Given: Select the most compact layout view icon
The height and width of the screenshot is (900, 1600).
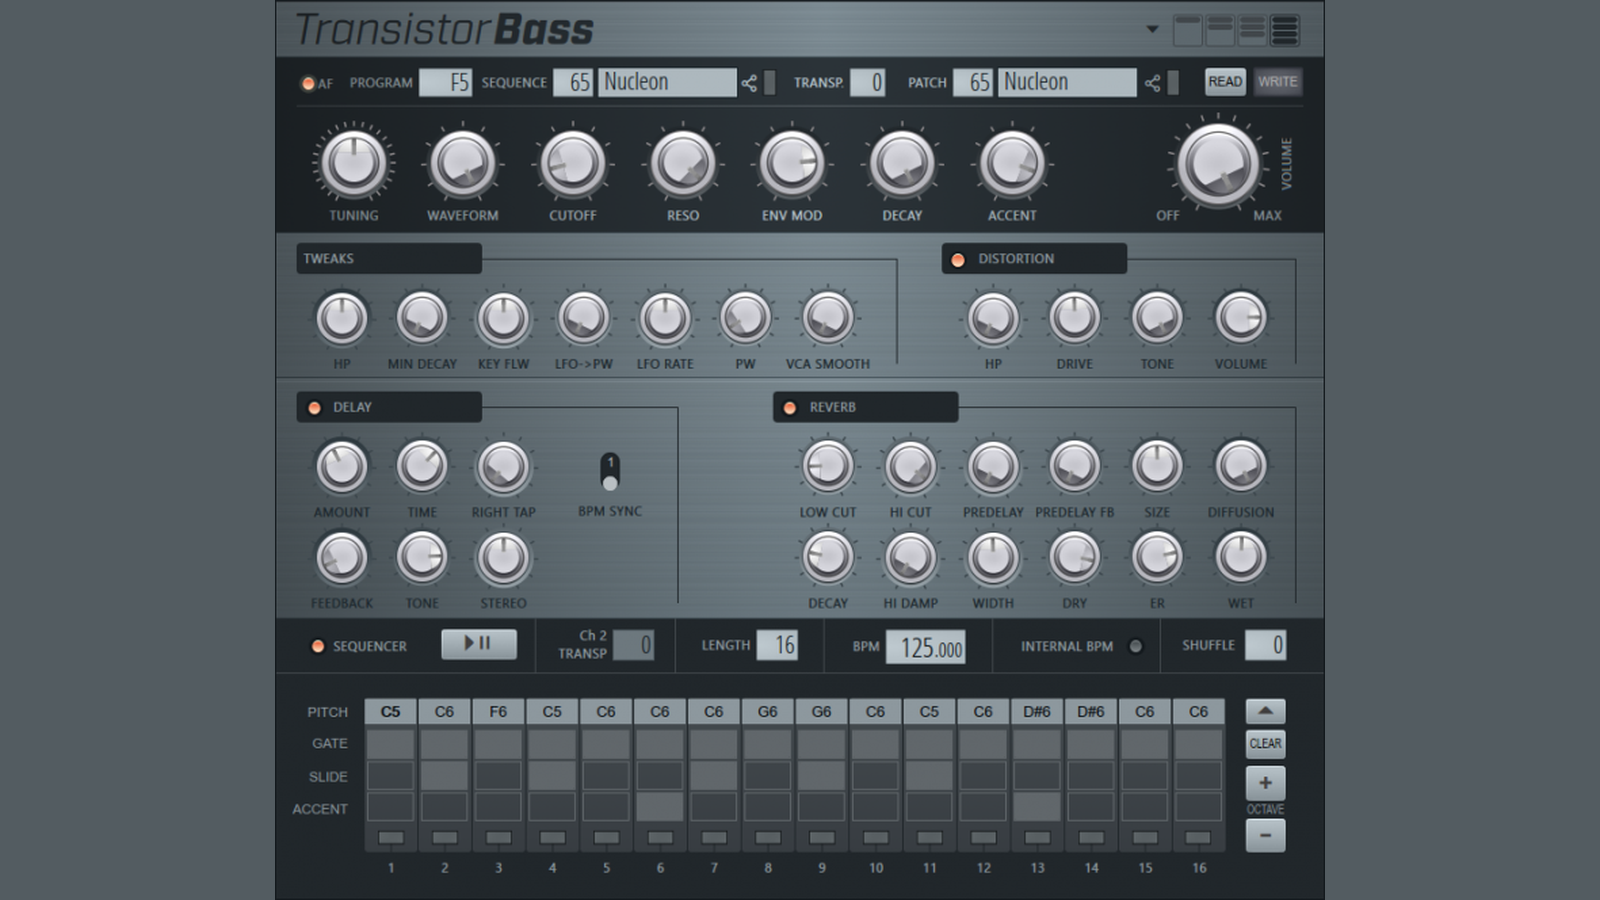Looking at the screenshot, I should [1187, 30].
